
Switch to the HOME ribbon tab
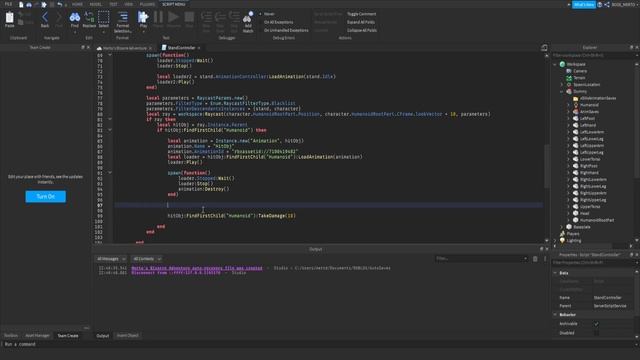[77, 4]
